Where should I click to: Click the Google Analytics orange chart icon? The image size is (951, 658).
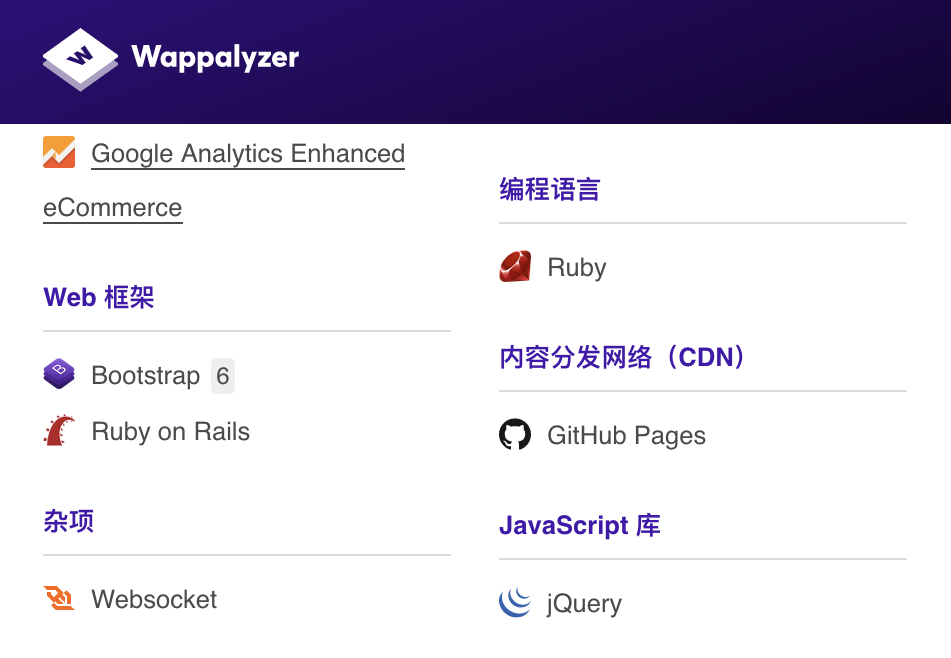[x=59, y=152]
